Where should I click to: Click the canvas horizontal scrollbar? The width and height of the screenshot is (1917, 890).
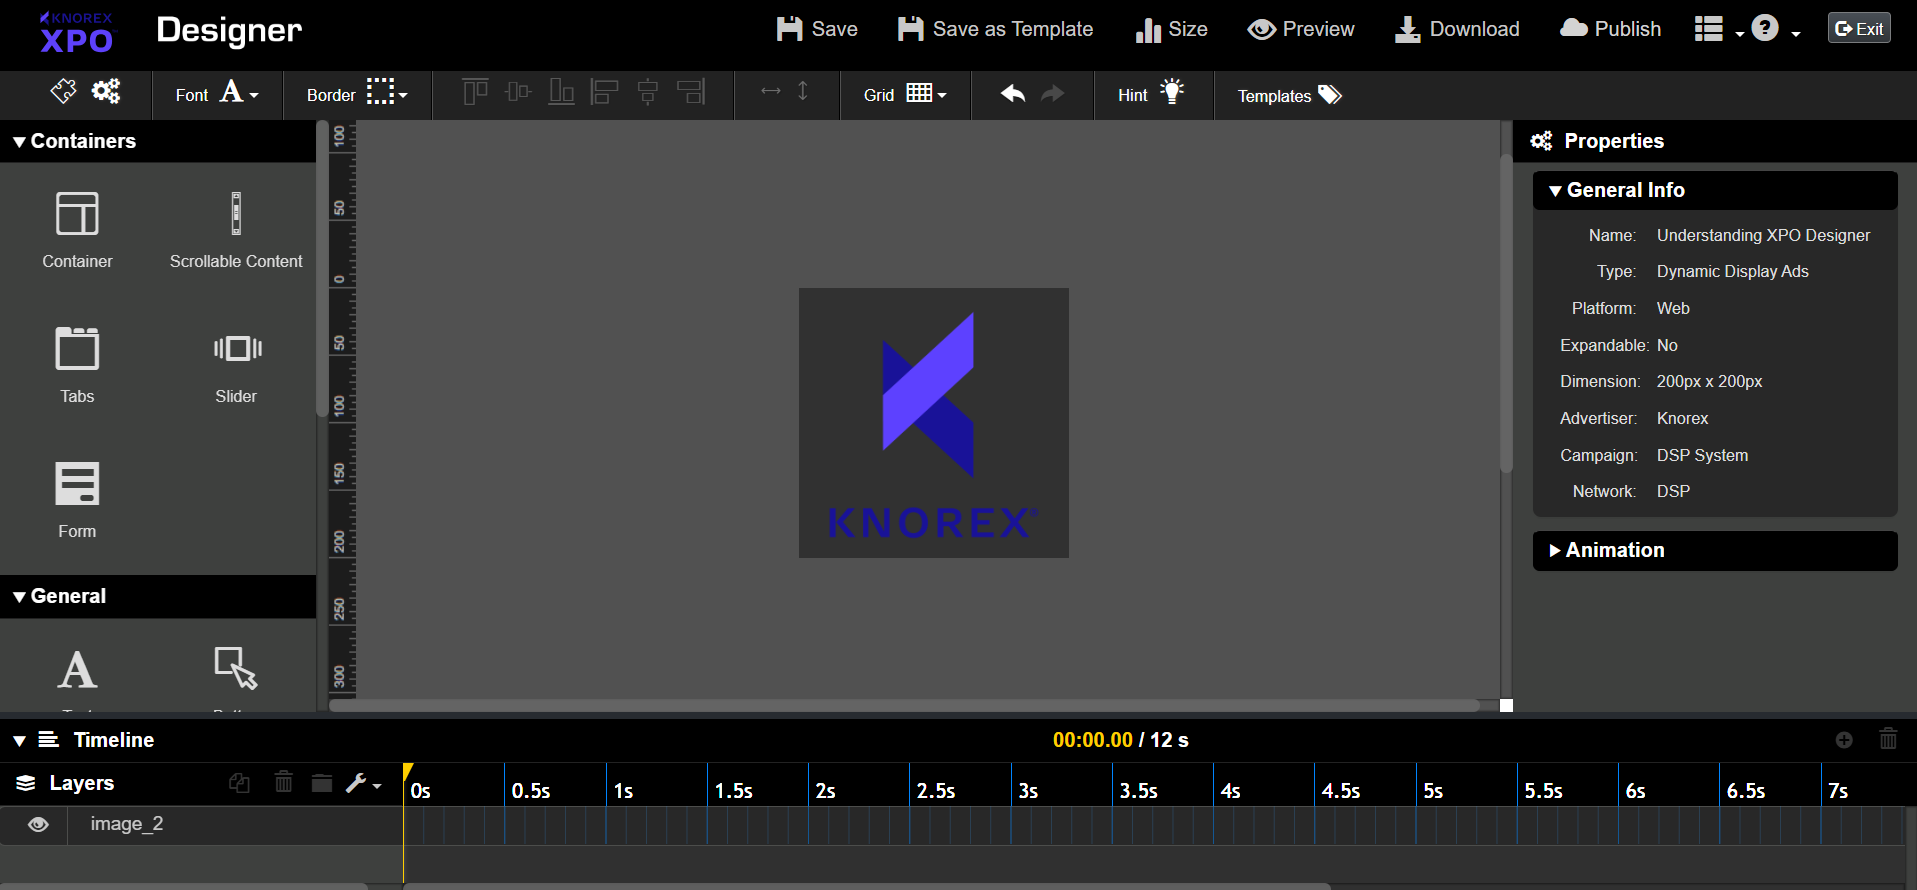904,705
